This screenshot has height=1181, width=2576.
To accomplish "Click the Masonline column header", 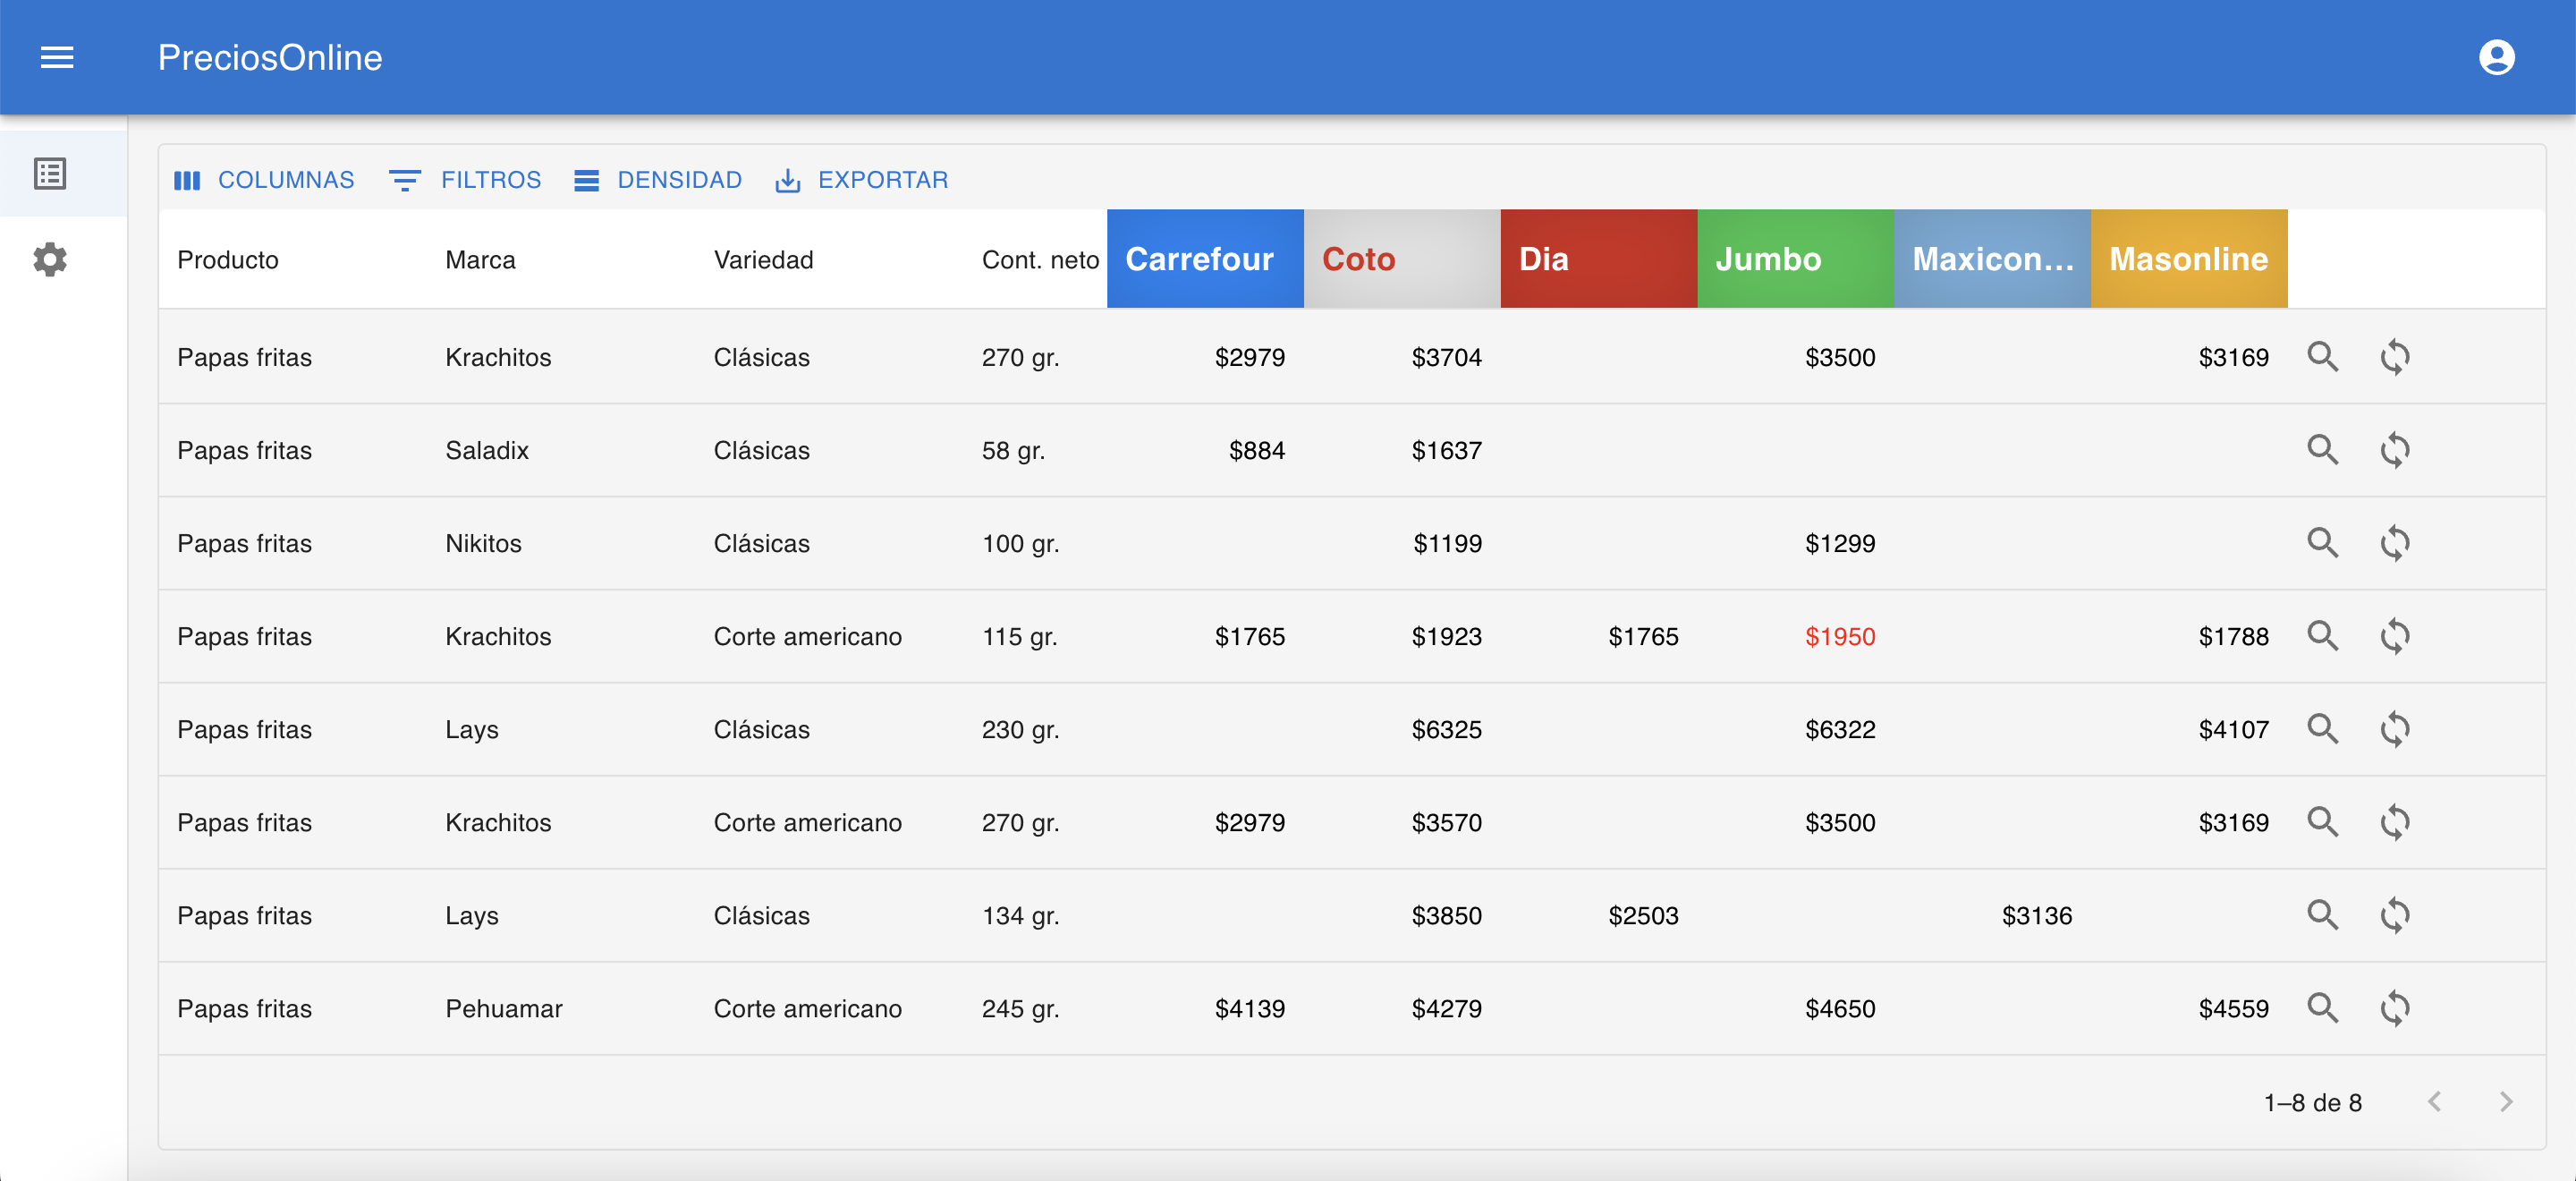I will point(2187,259).
